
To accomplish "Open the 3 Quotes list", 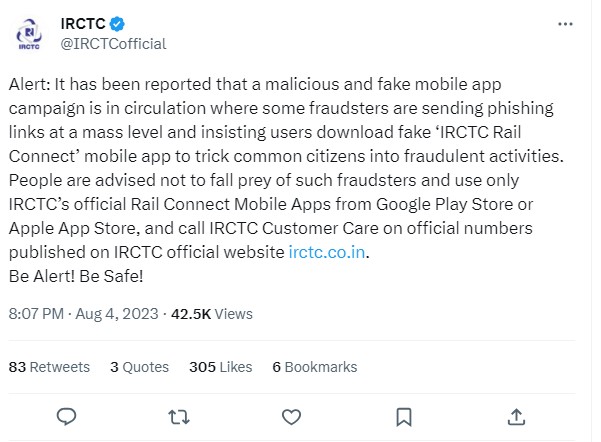I will (x=139, y=367).
